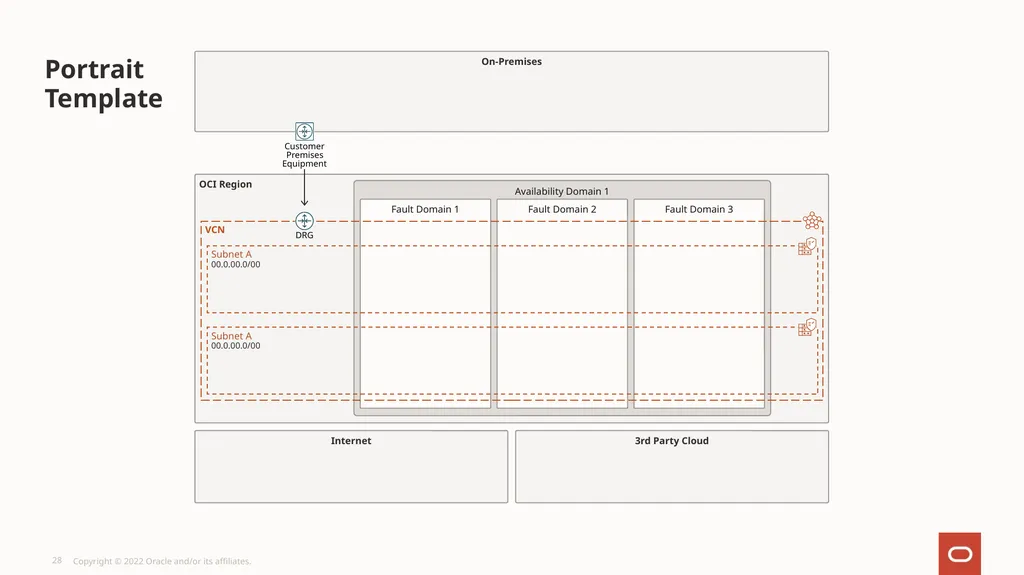Select the 'Portrait Template' slide title
The width and height of the screenshot is (1024, 575).
click(x=104, y=84)
